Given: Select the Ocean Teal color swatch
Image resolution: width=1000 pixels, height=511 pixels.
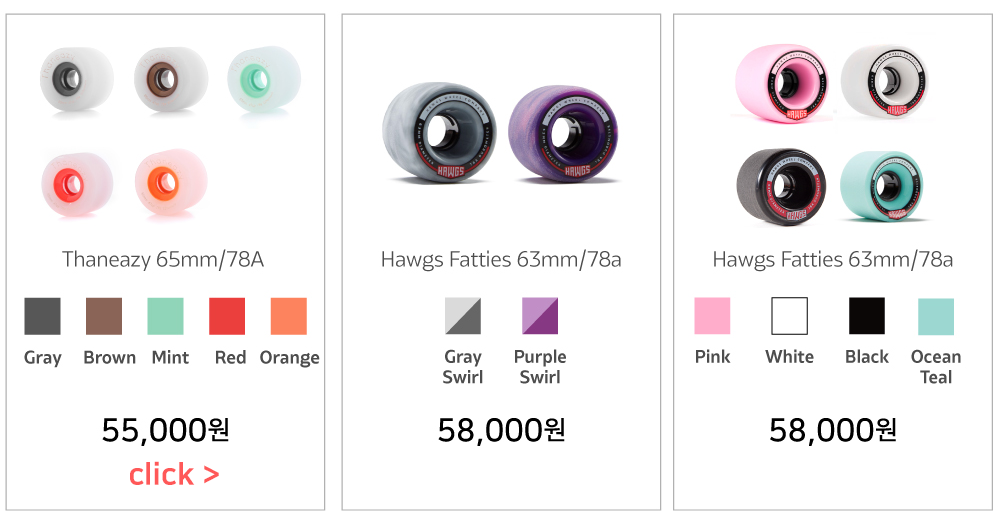Looking at the screenshot, I should (936, 316).
